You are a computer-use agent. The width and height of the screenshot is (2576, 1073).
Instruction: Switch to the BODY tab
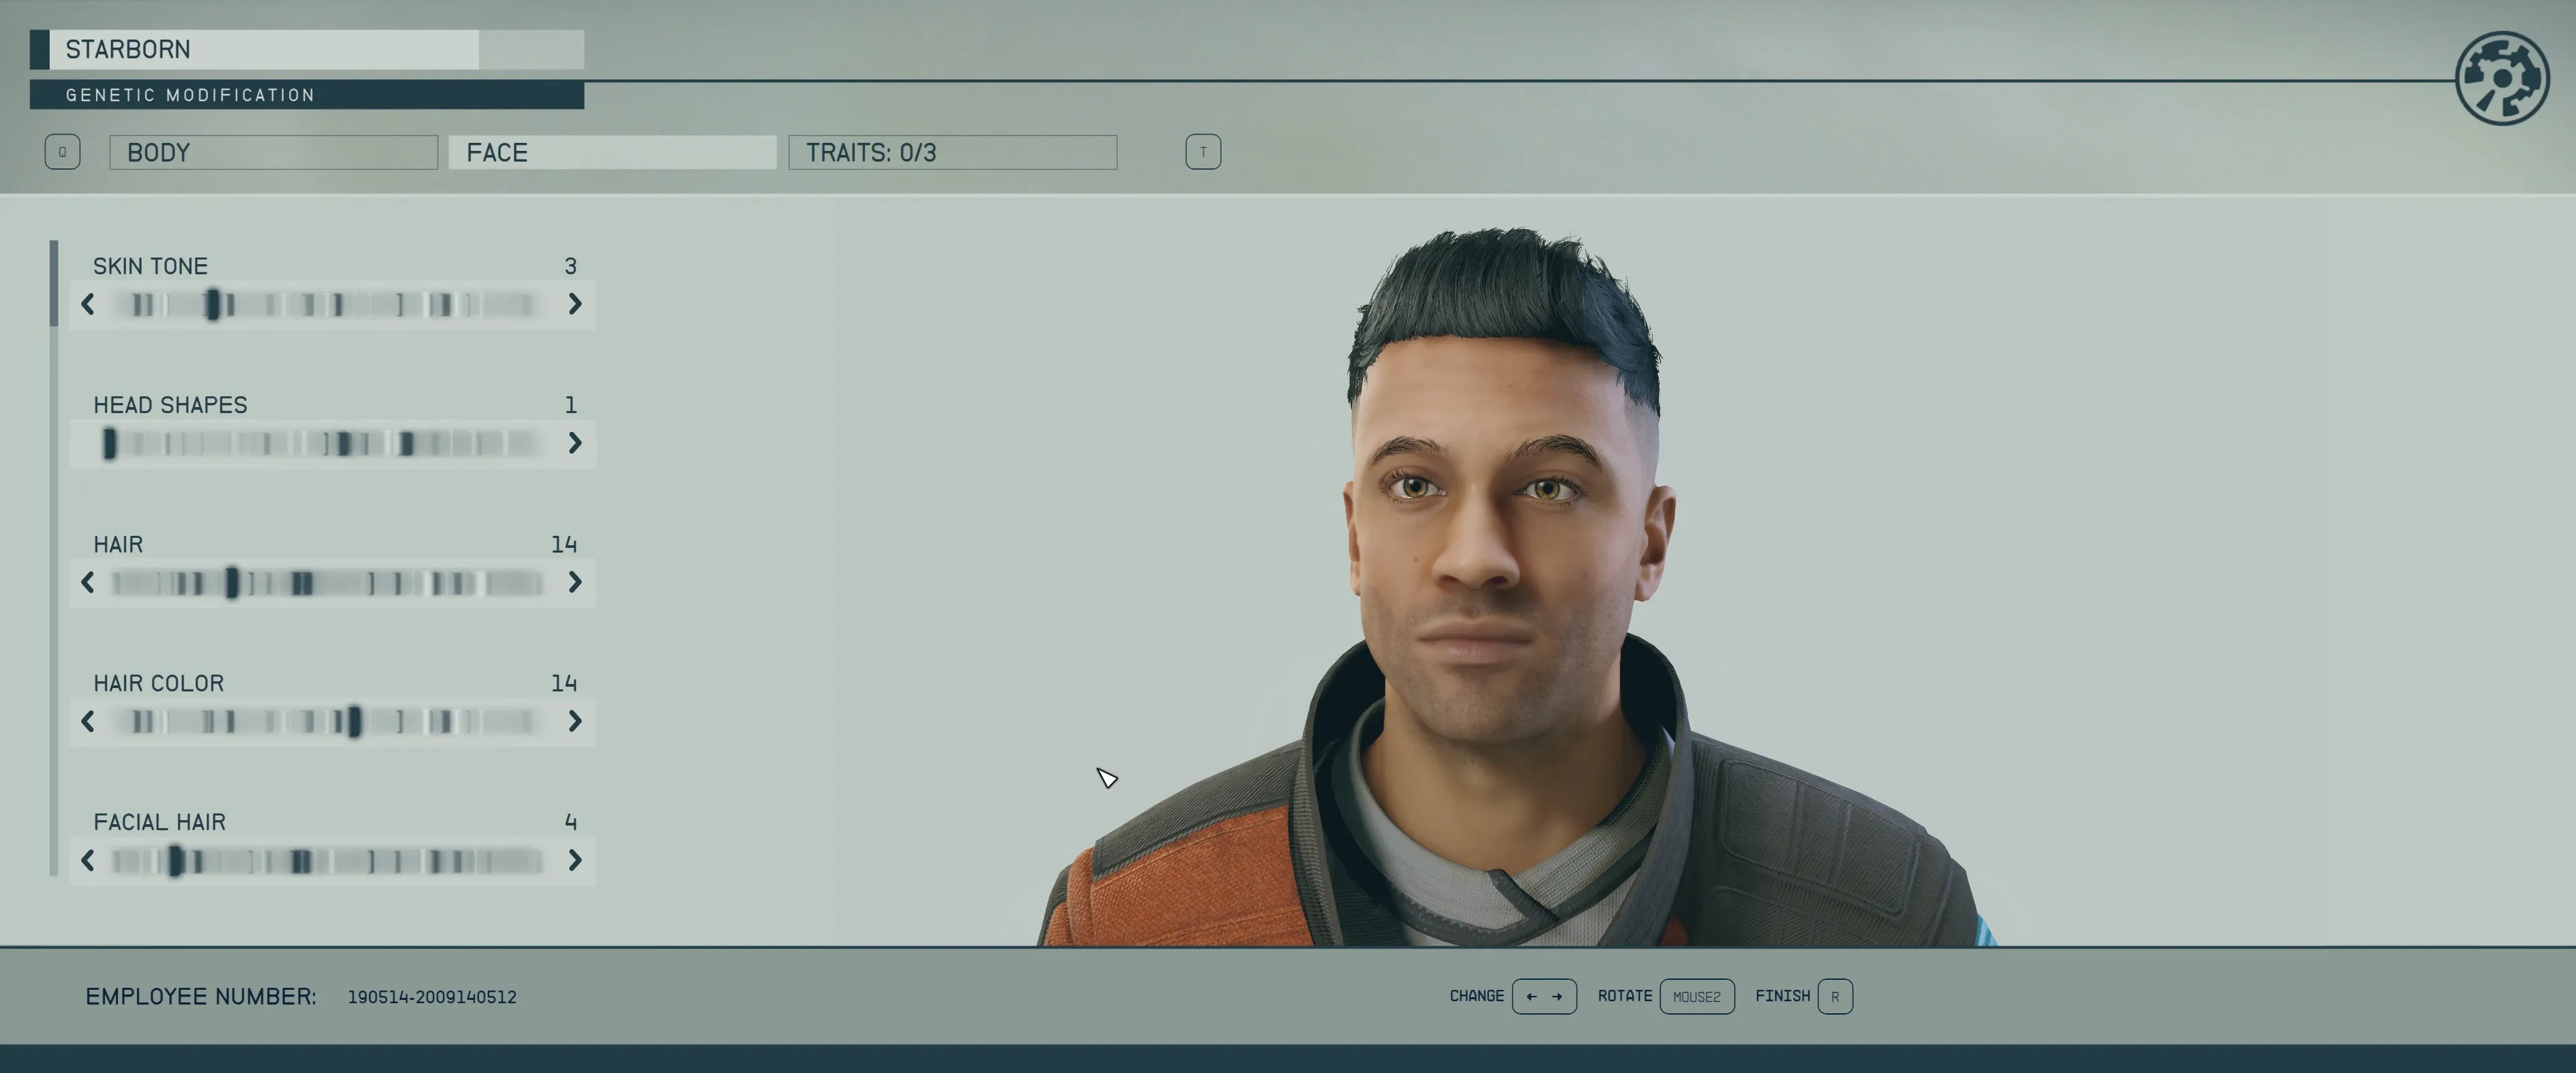pyautogui.click(x=273, y=152)
